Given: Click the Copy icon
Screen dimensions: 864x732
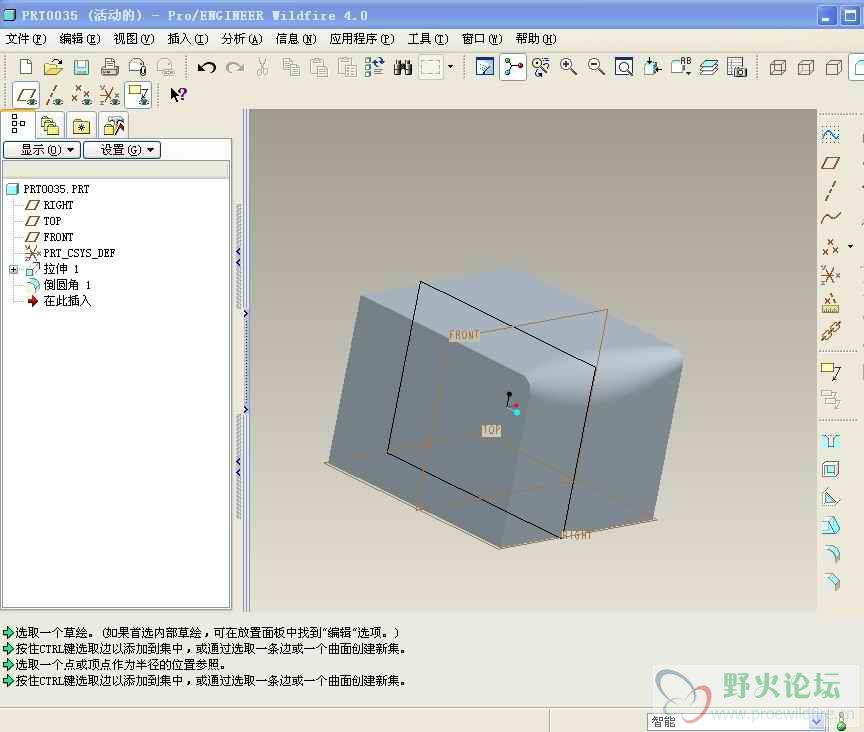Looking at the screenshot, I should pos(291,67).
